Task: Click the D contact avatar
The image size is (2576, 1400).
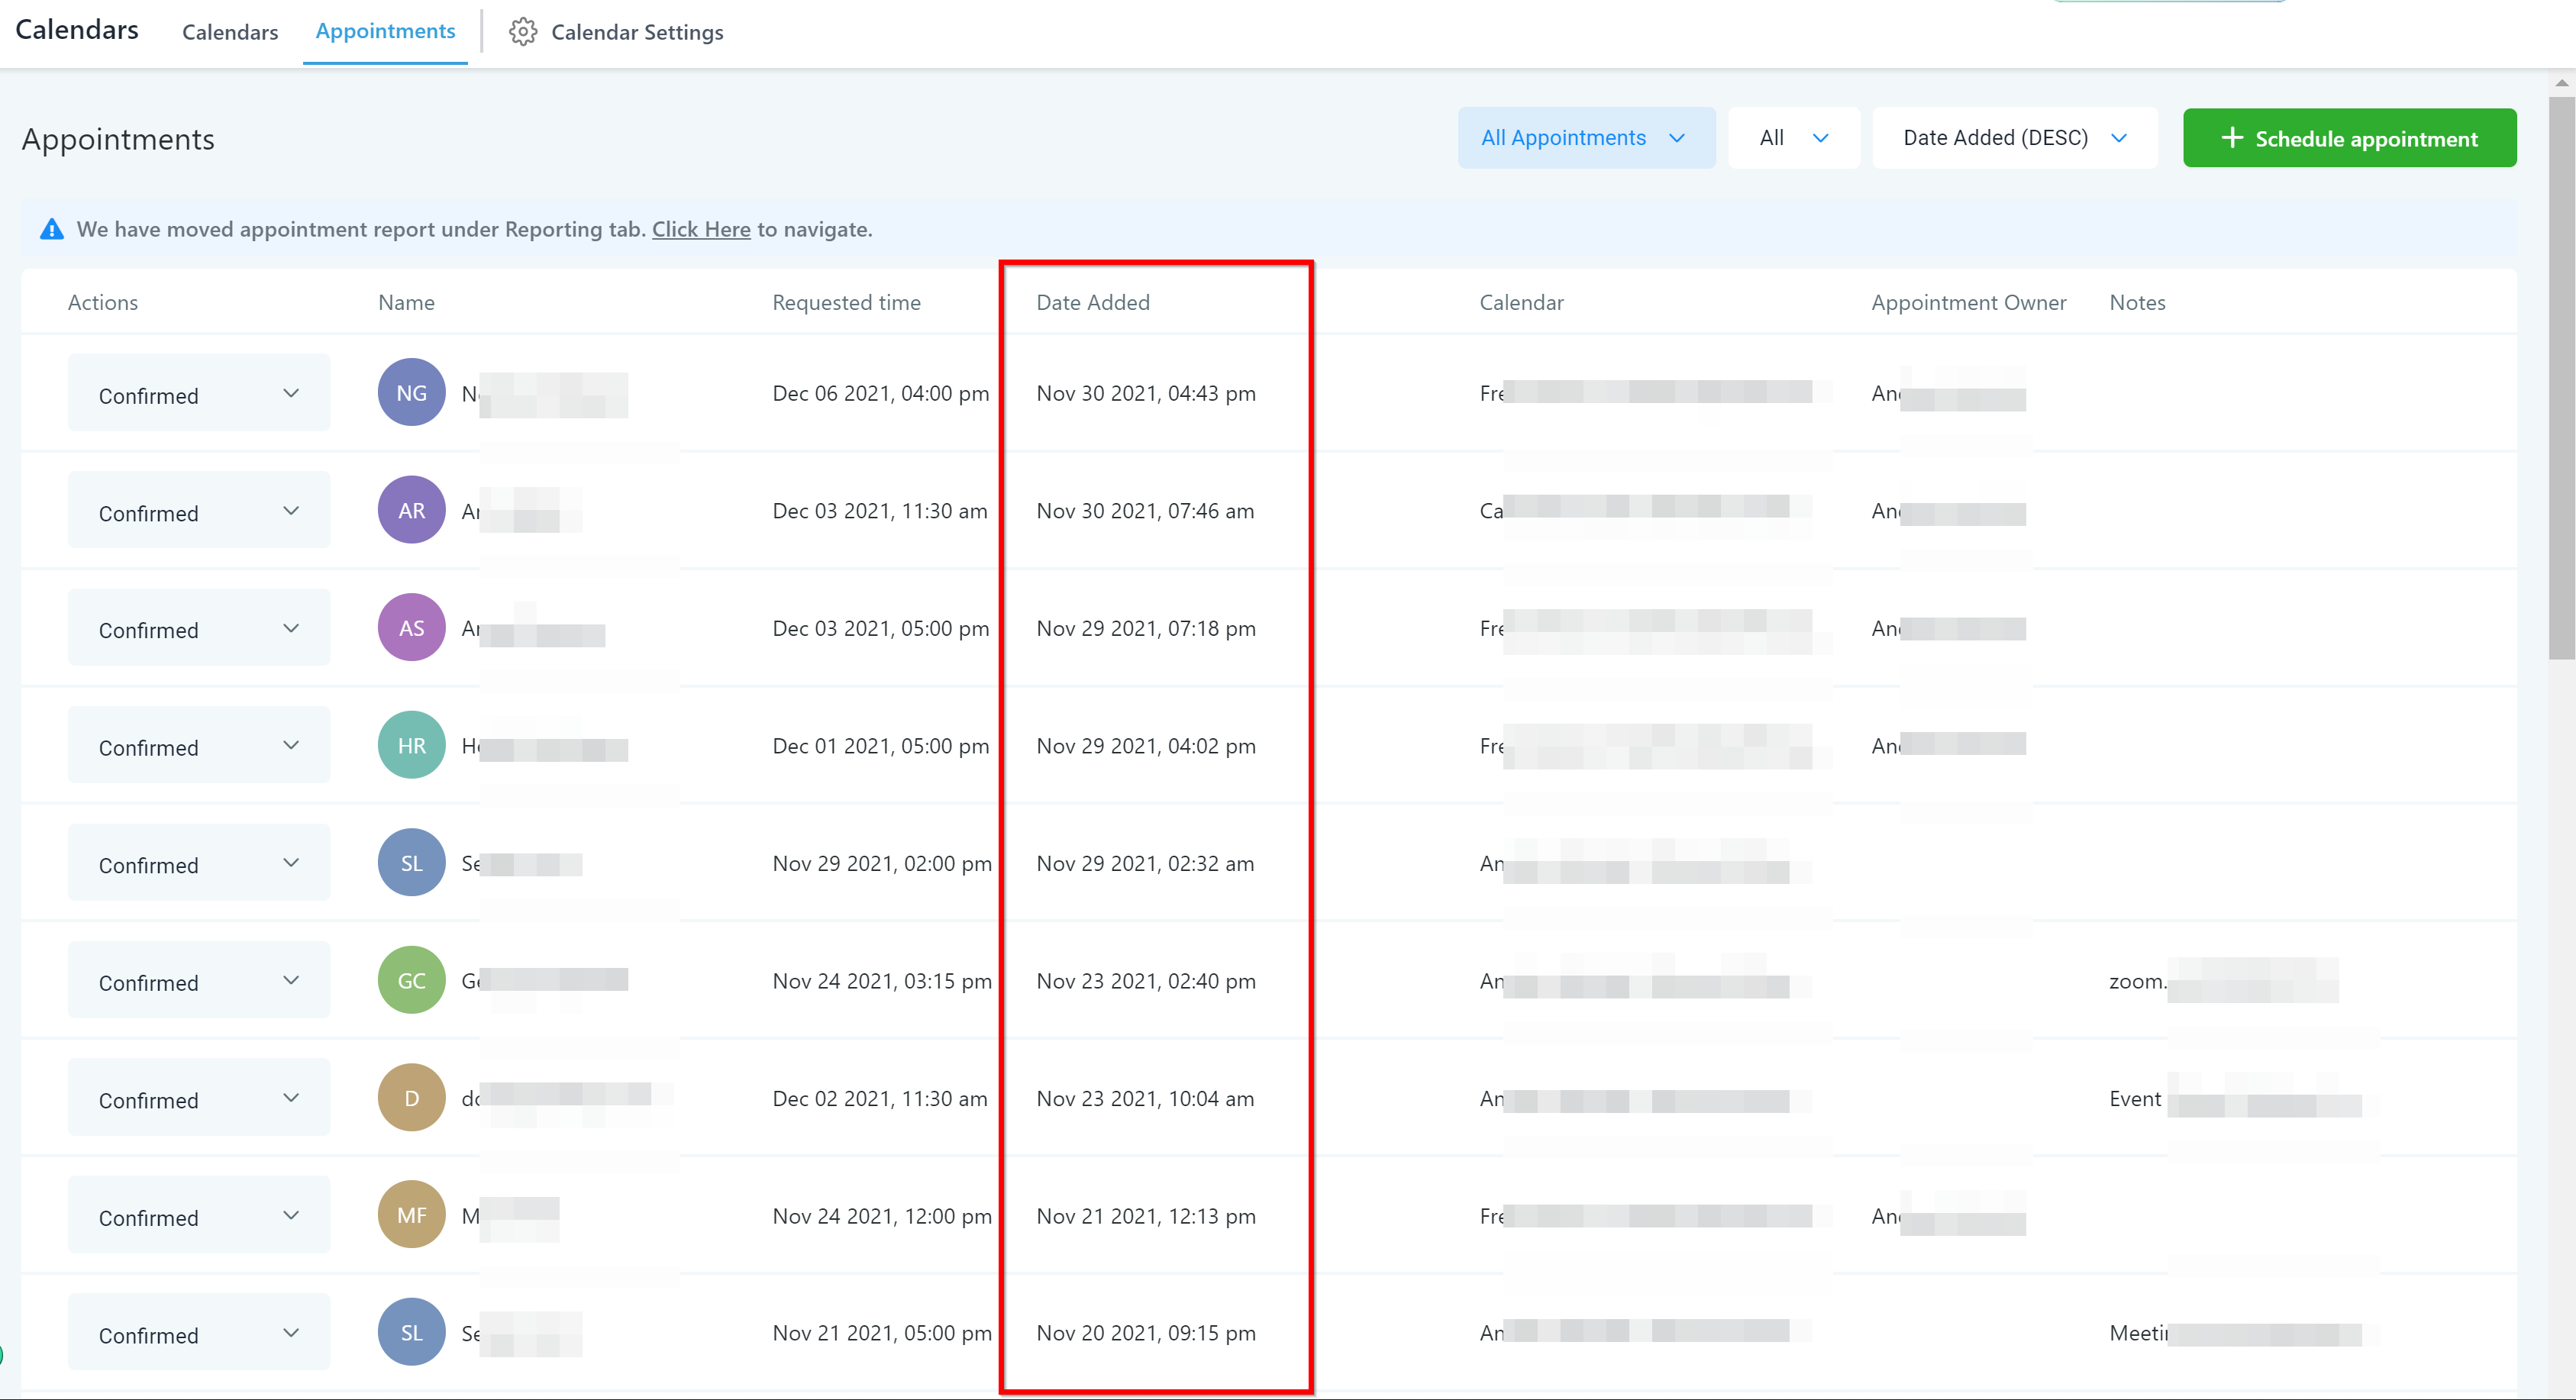Action: point(411,1098)
